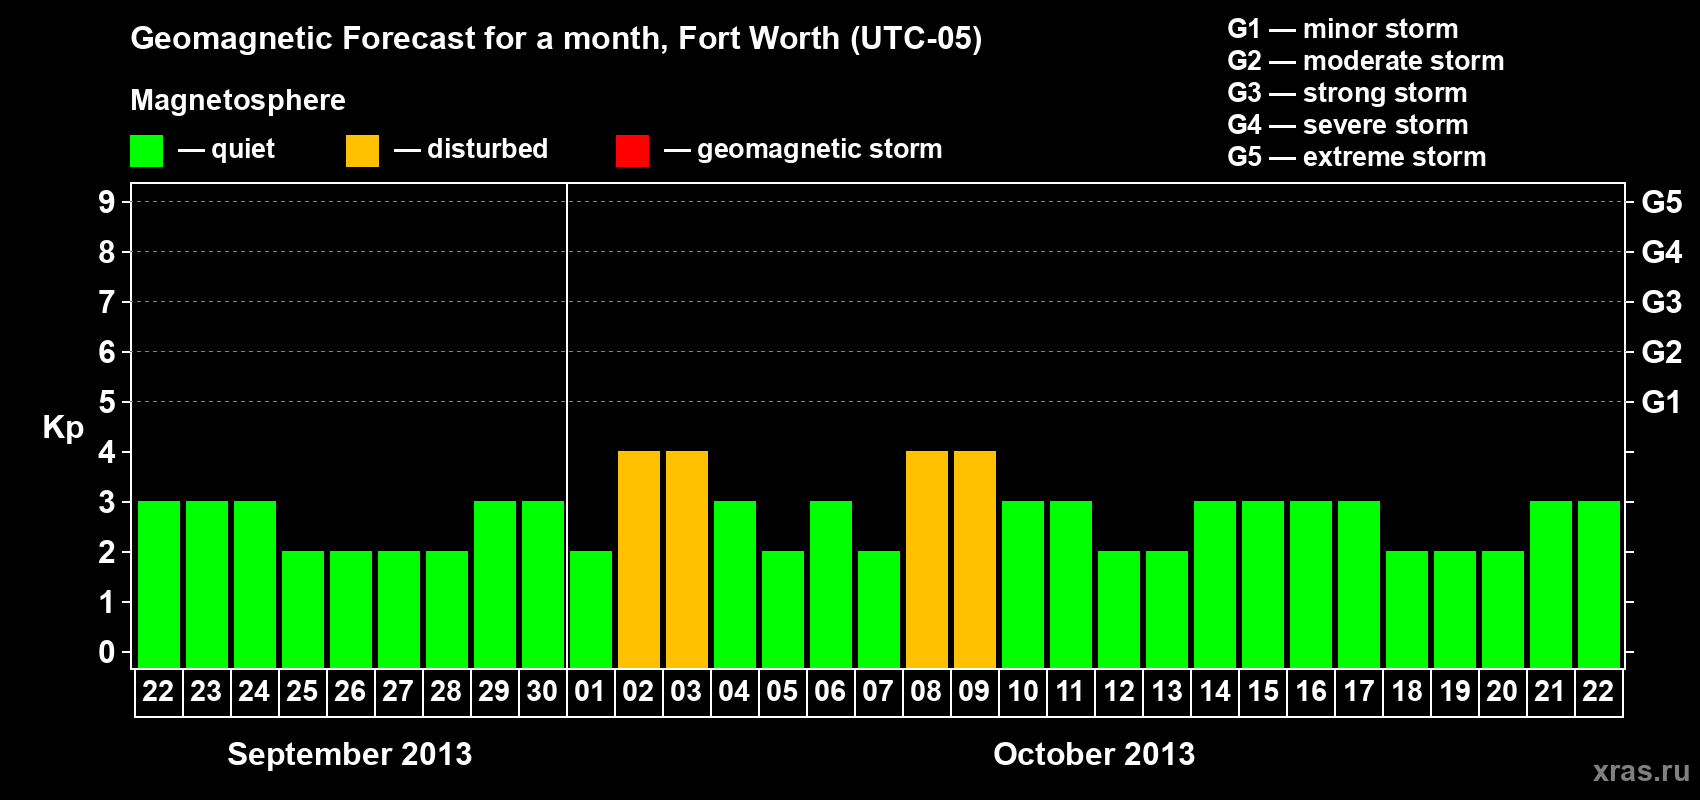The image size is (1700, 800).
Task: Click the September 2013 month label
Action: [x=350, y=755]
